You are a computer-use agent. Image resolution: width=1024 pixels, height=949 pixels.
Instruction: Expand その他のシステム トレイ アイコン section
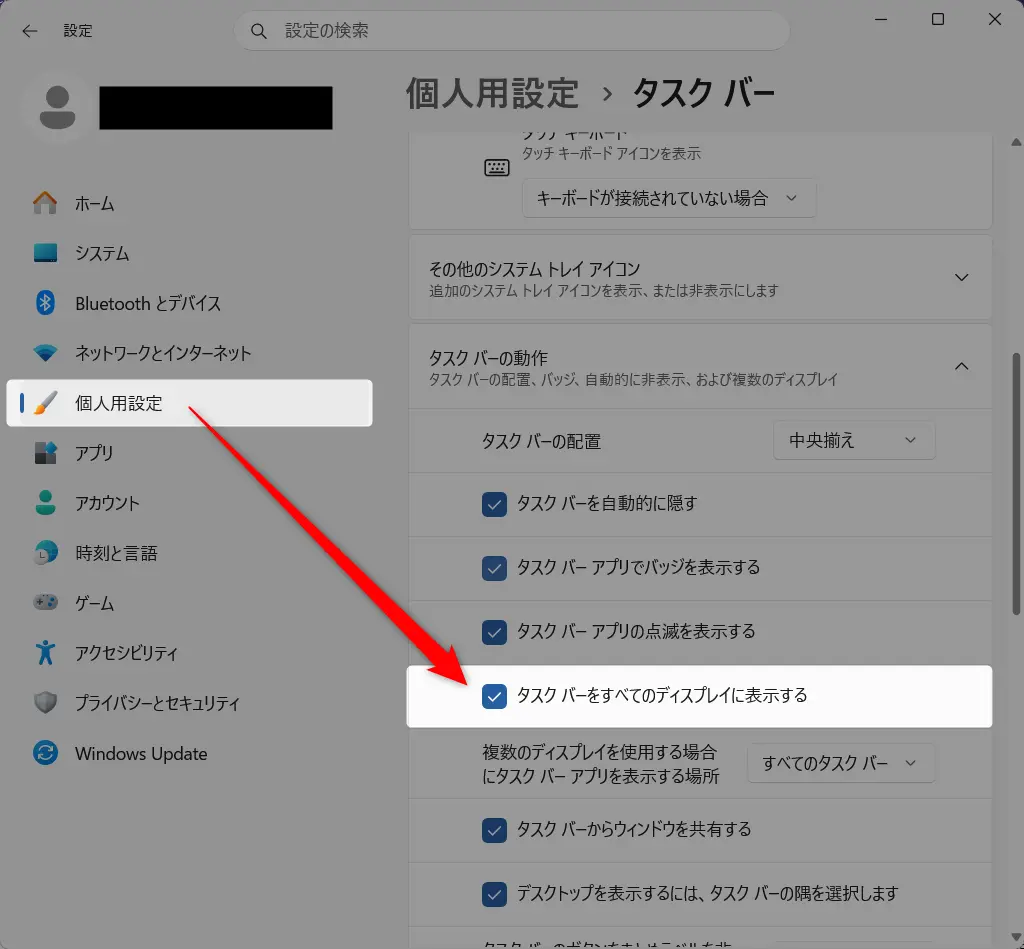(x=961, y=278)
